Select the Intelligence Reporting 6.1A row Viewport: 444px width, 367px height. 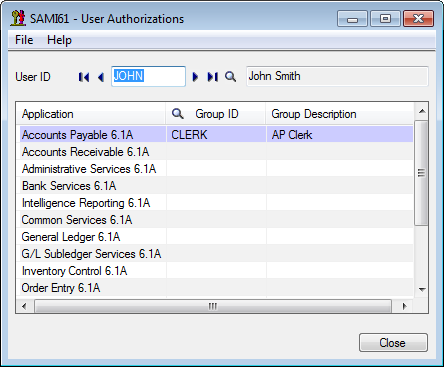[x=216, y=203]
